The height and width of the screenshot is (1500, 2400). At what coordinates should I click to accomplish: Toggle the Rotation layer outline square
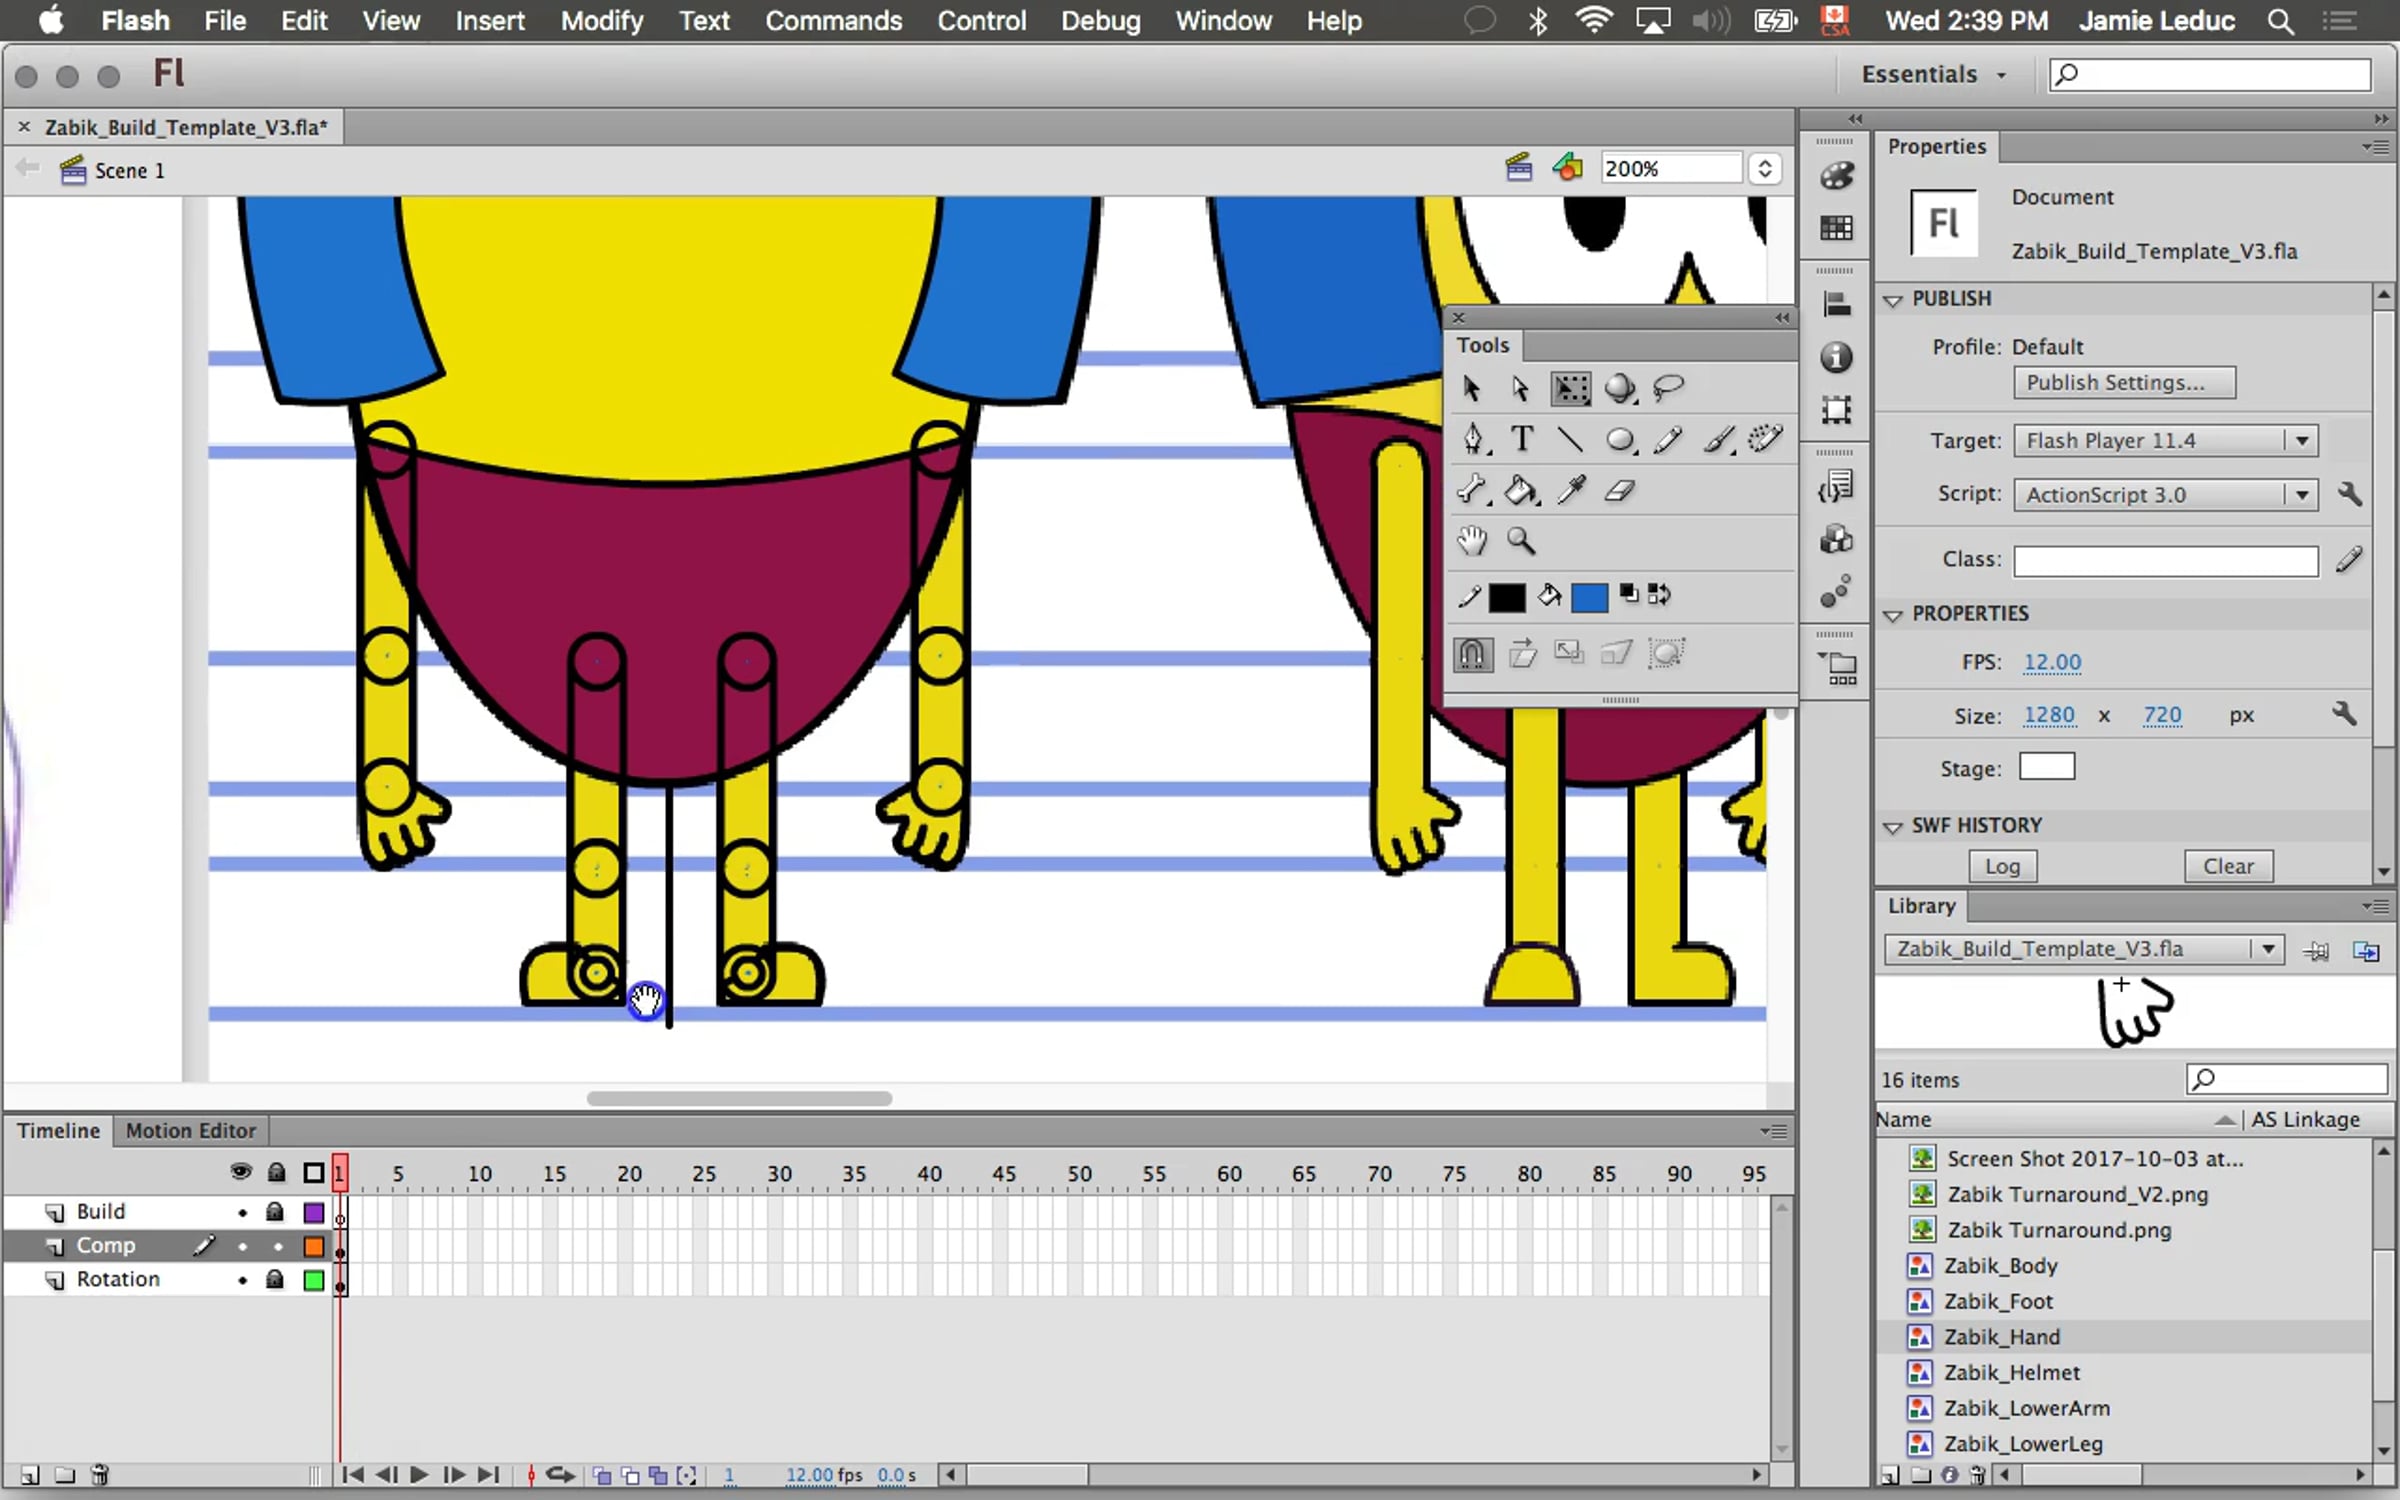[314, 1280]
